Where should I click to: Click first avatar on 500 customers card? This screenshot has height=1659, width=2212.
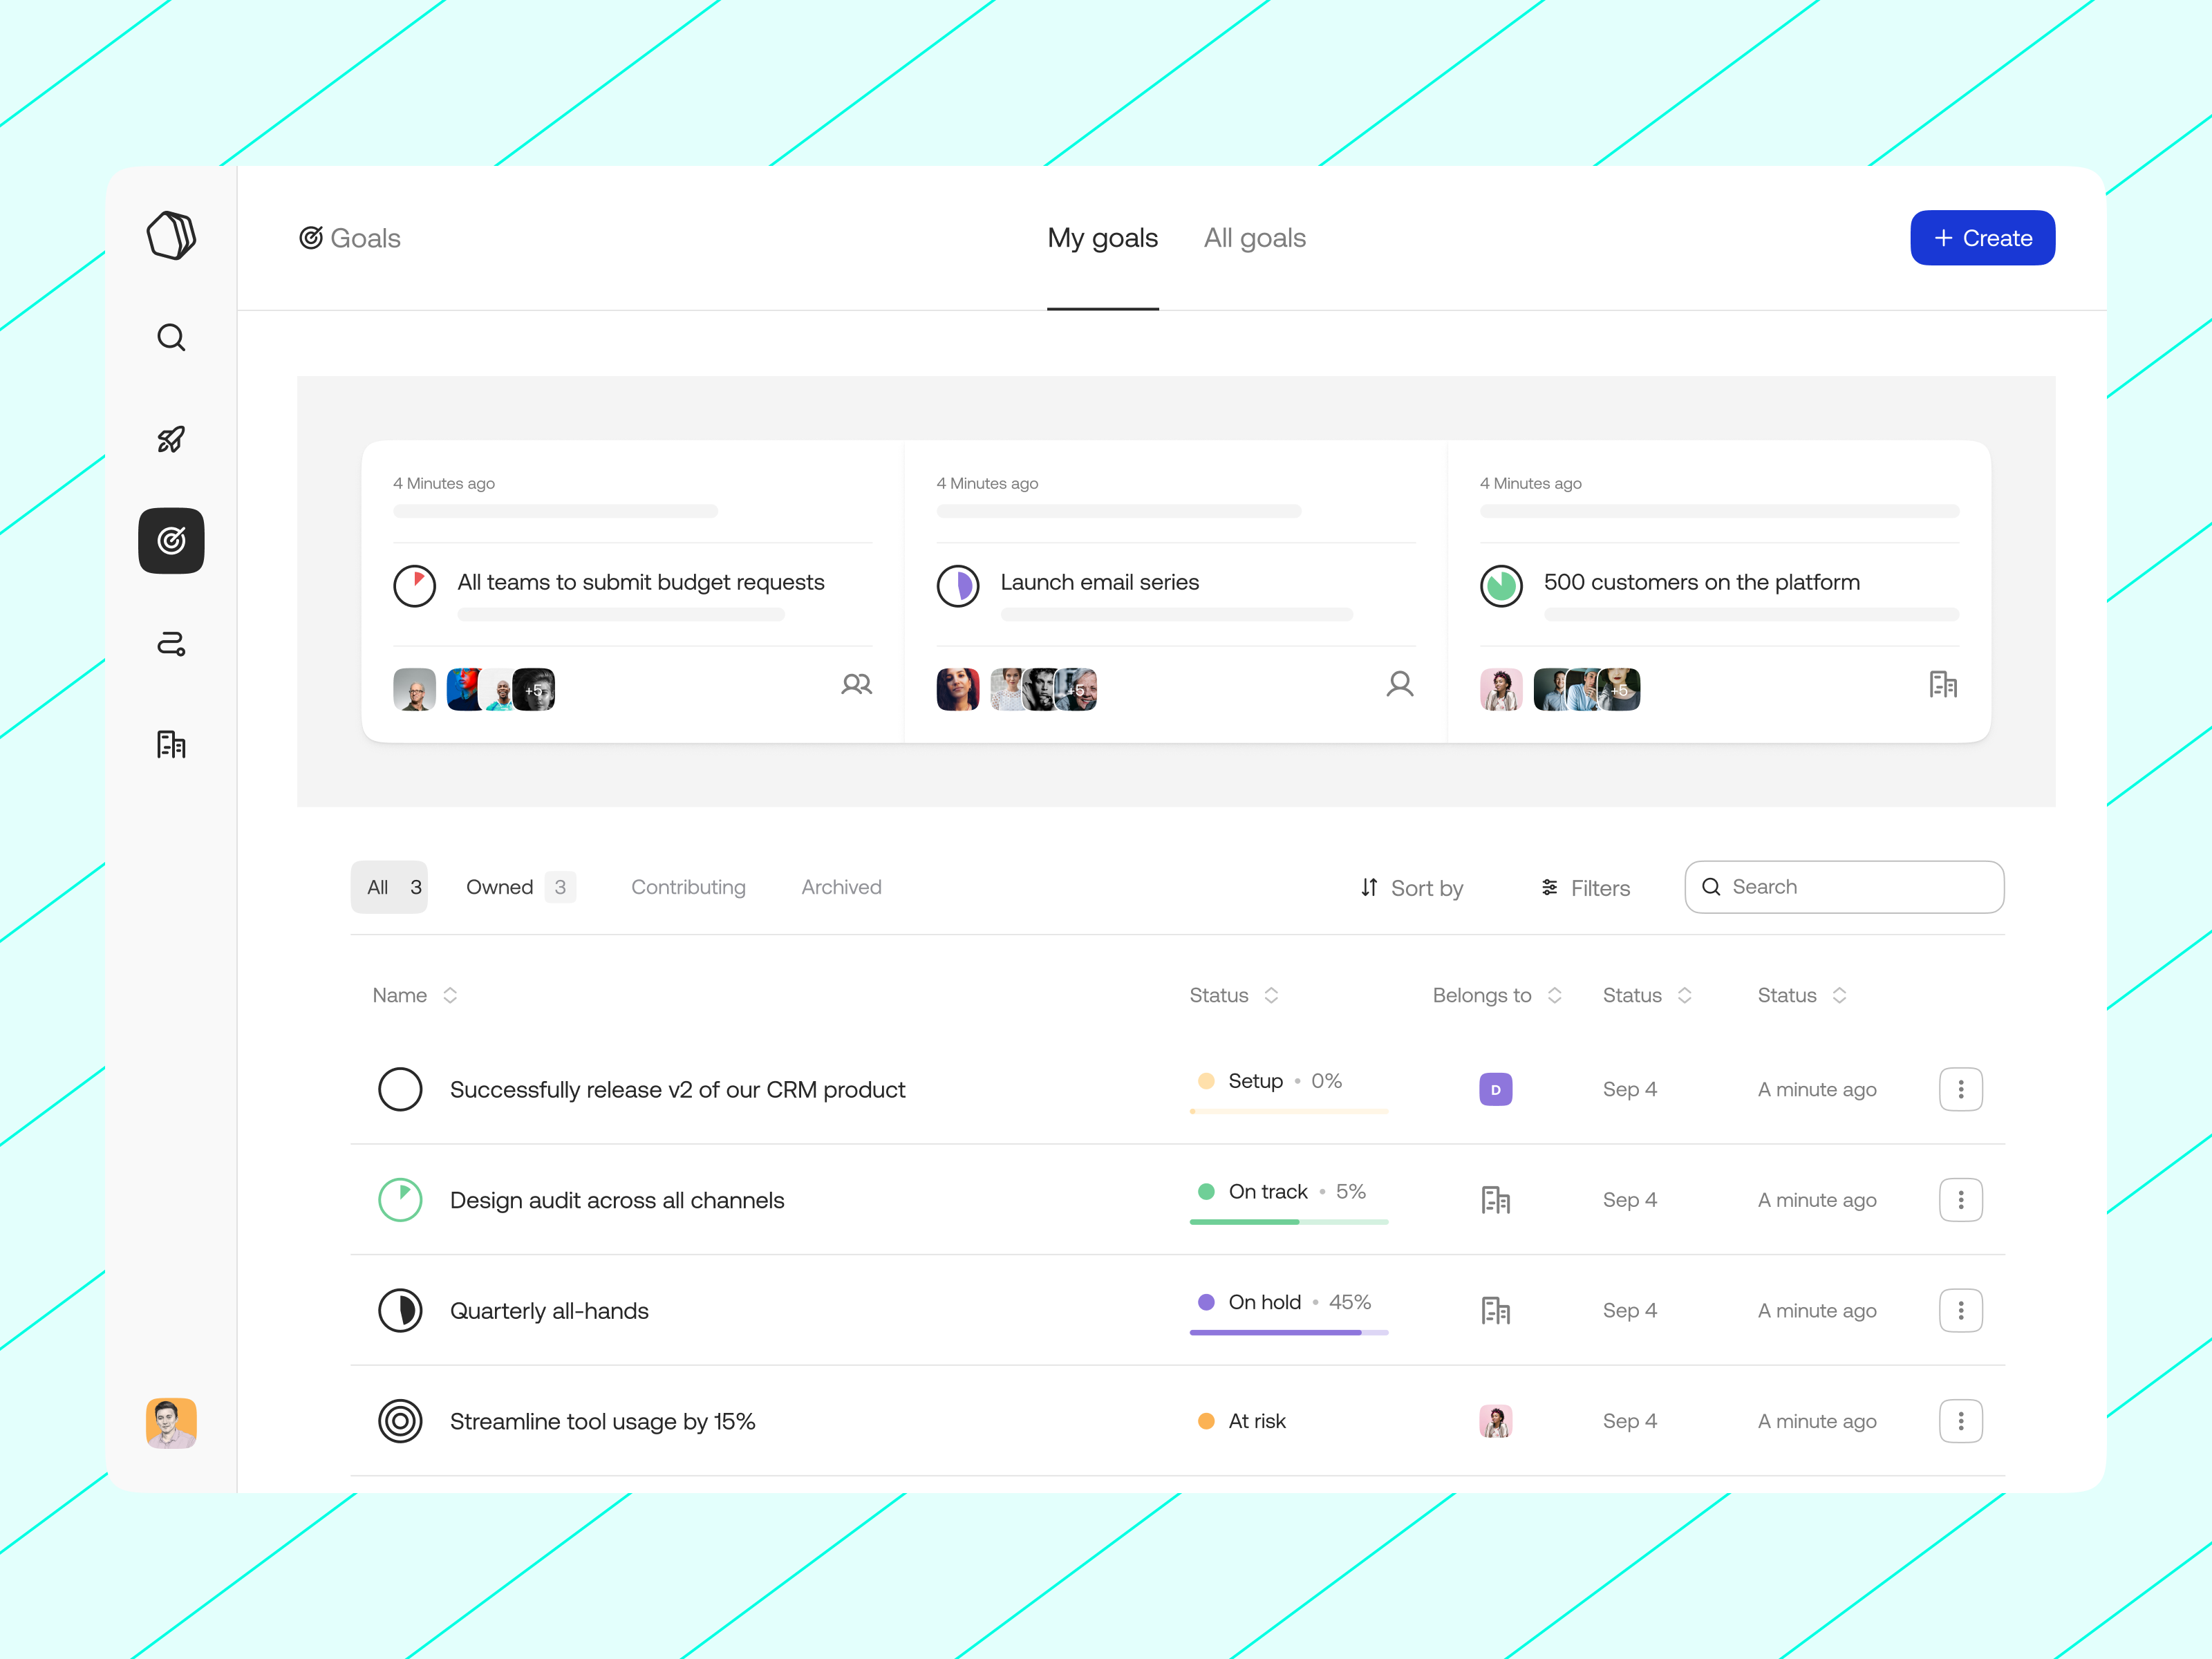[x=1500, y=689]
